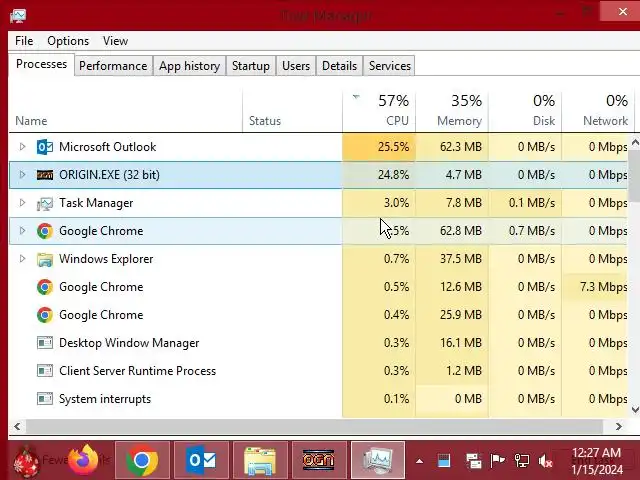Open Outlook from the taskbar
640x480 pixels.
202,460
